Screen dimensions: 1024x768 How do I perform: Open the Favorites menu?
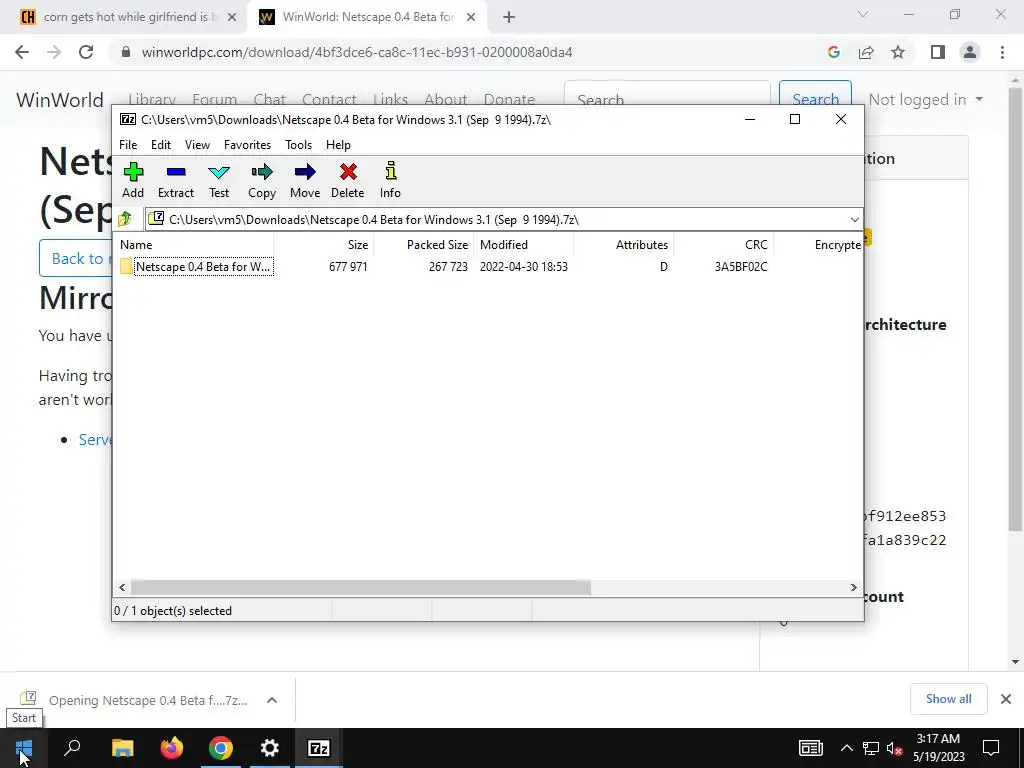248,145
